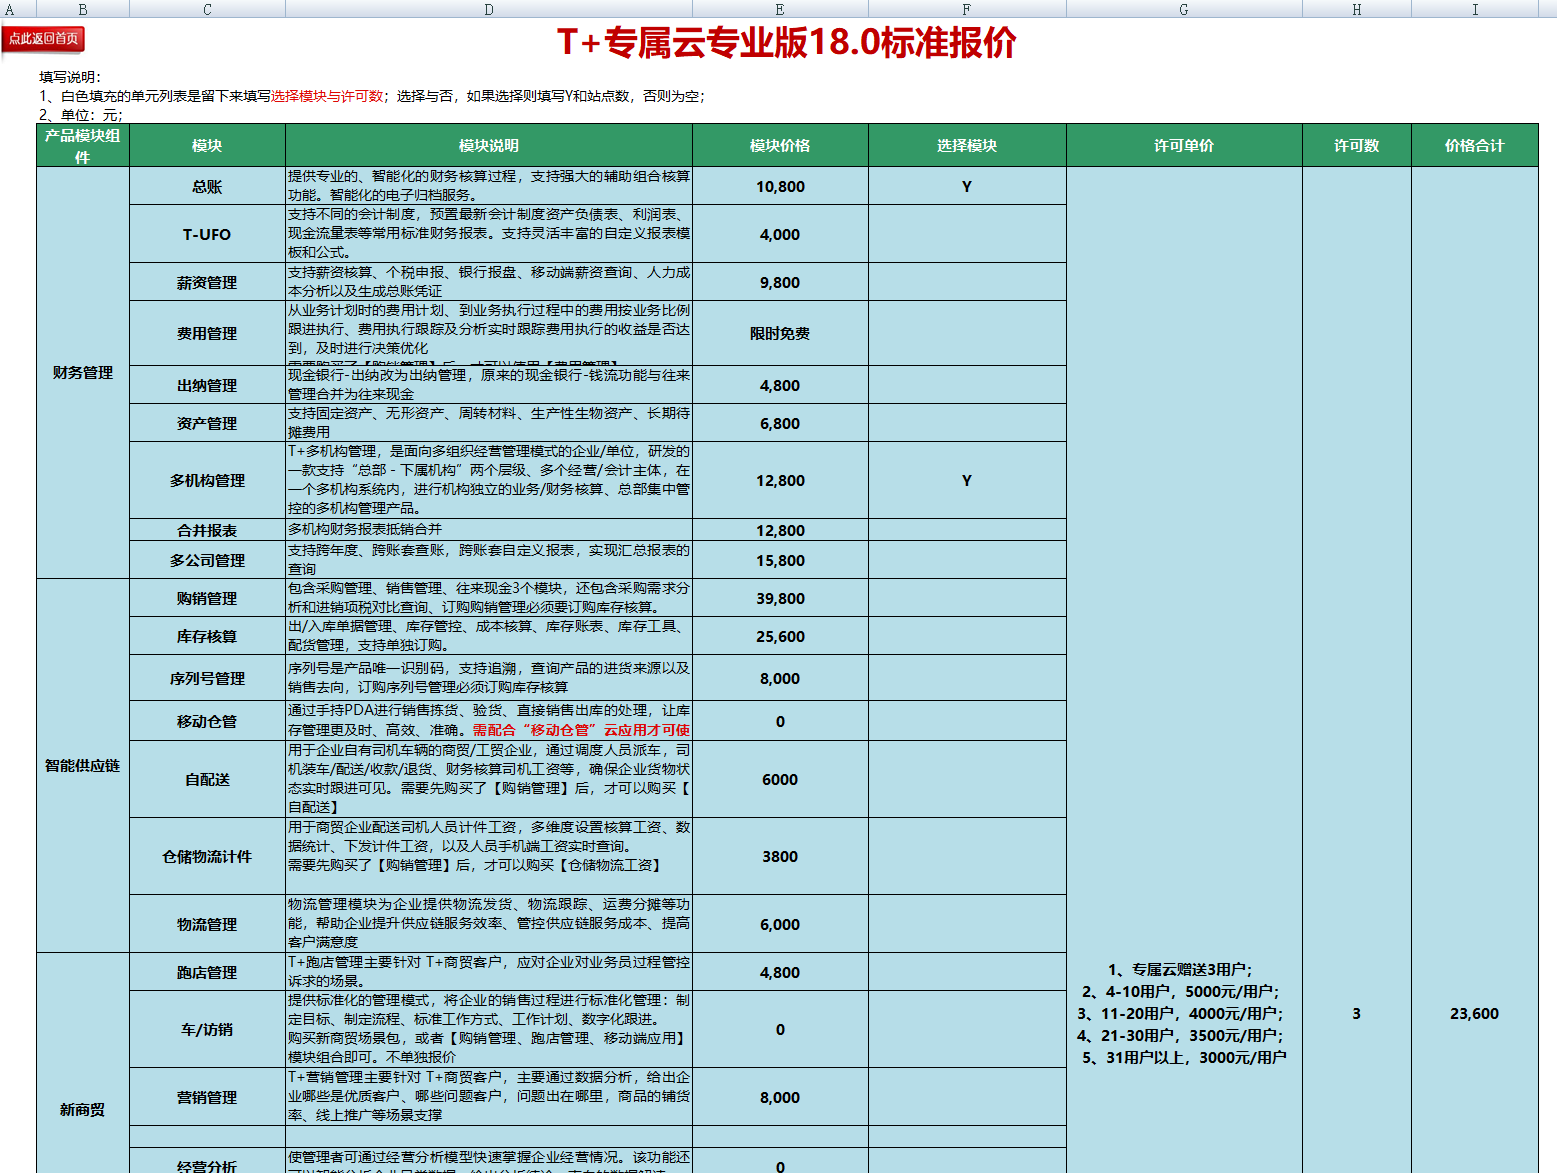Click the 模块说明 header cell
1557x1173 pixels.
click(489, 145)
